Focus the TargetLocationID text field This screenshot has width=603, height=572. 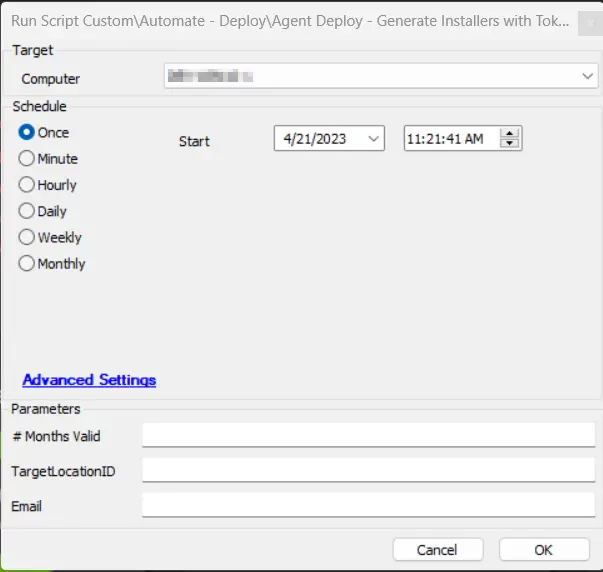coord(368,470)
